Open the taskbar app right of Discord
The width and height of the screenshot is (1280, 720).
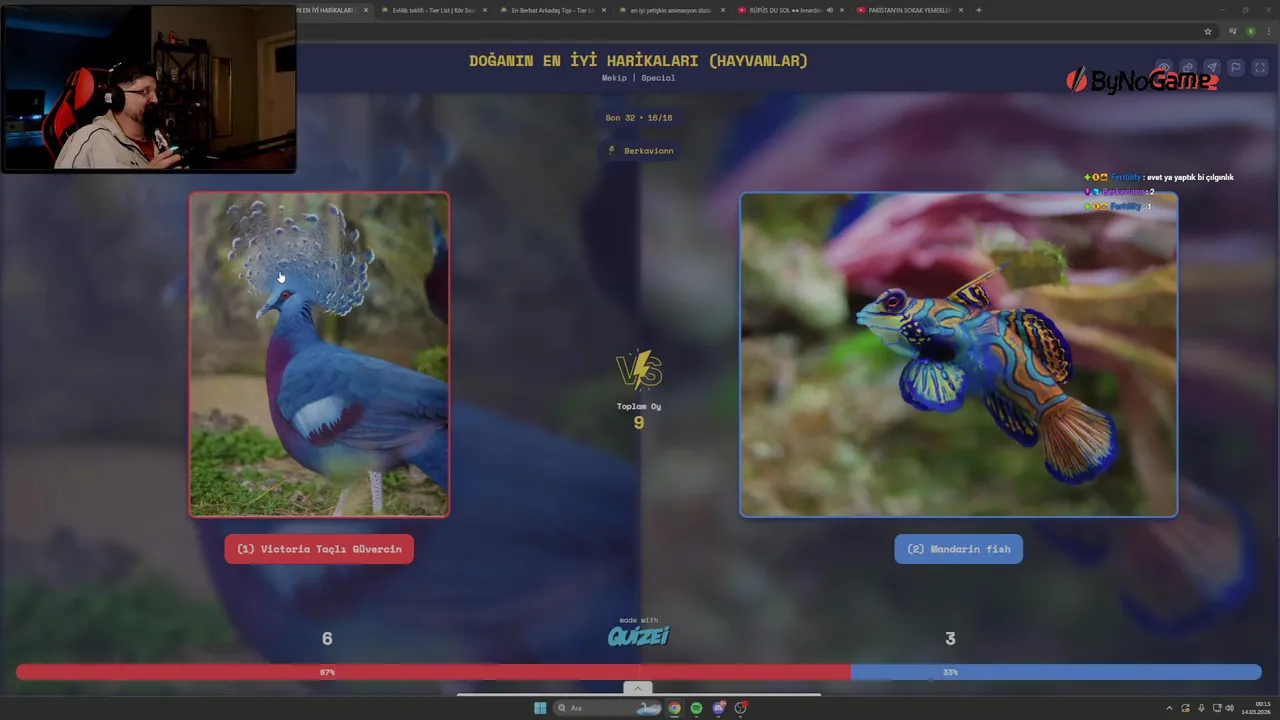point(741,708)
